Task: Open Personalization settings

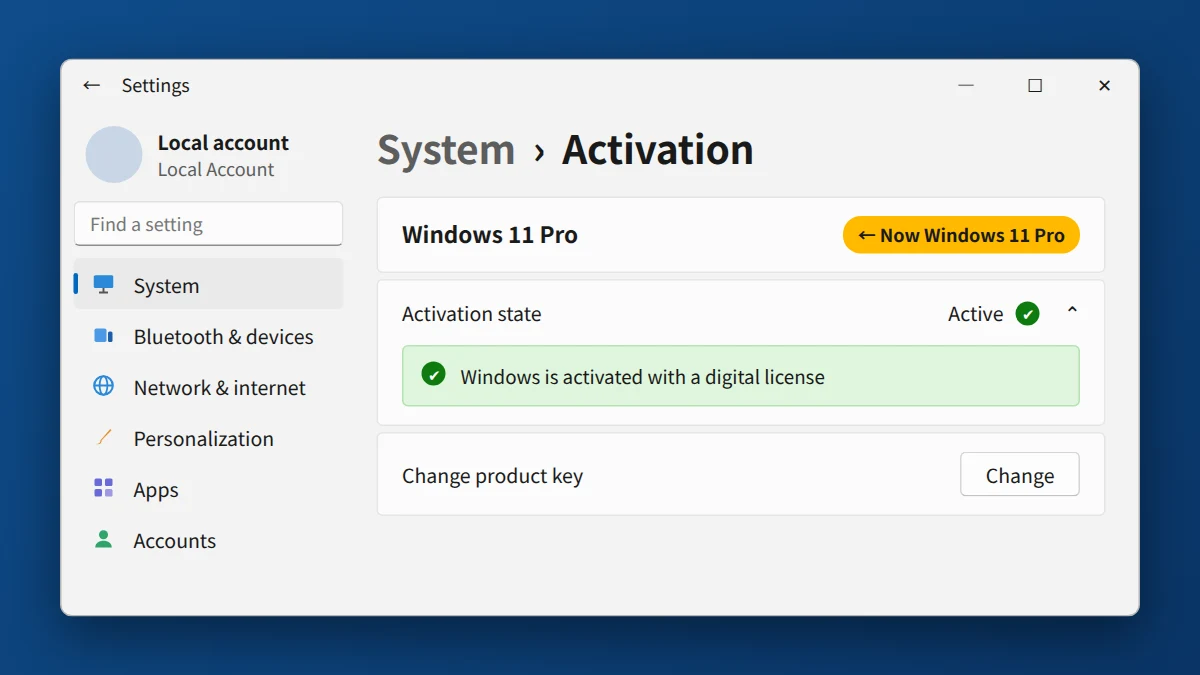Action: [208, 438]
